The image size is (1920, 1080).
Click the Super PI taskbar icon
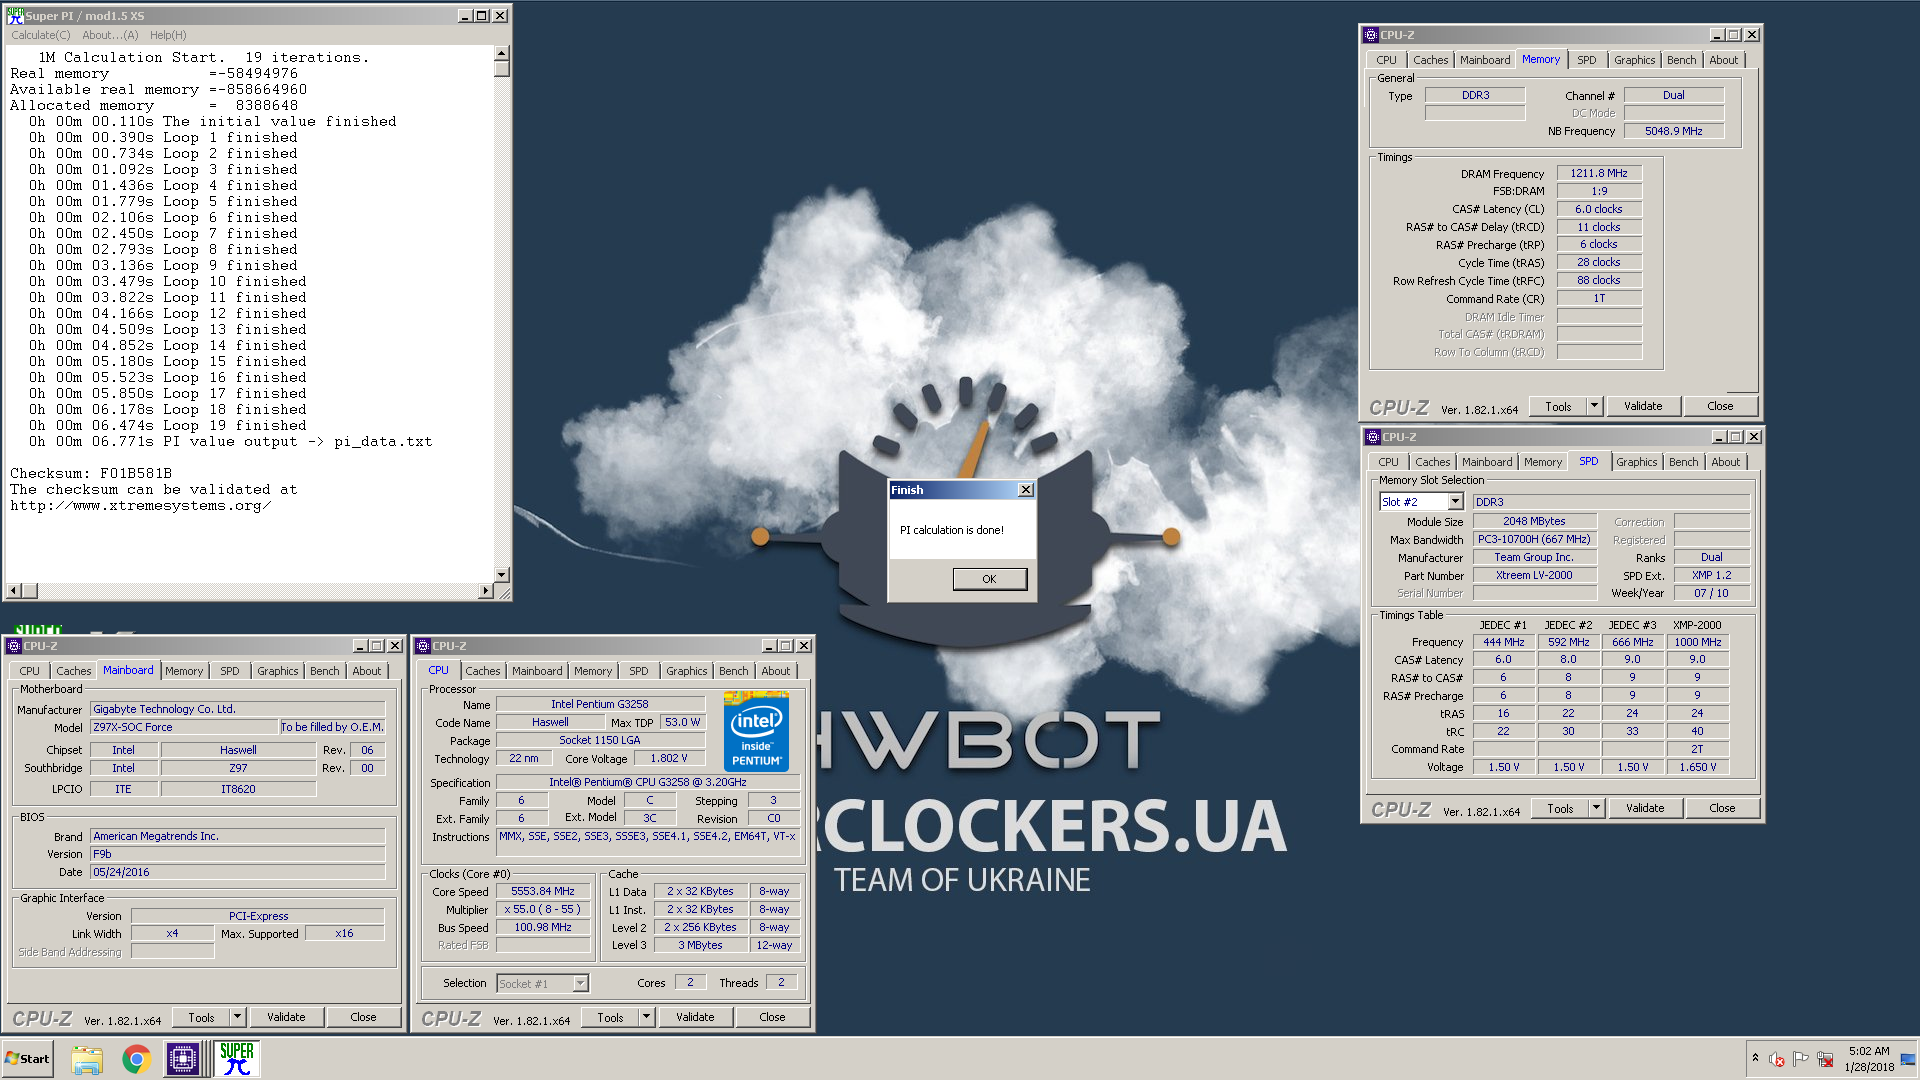pos(237,1059)
